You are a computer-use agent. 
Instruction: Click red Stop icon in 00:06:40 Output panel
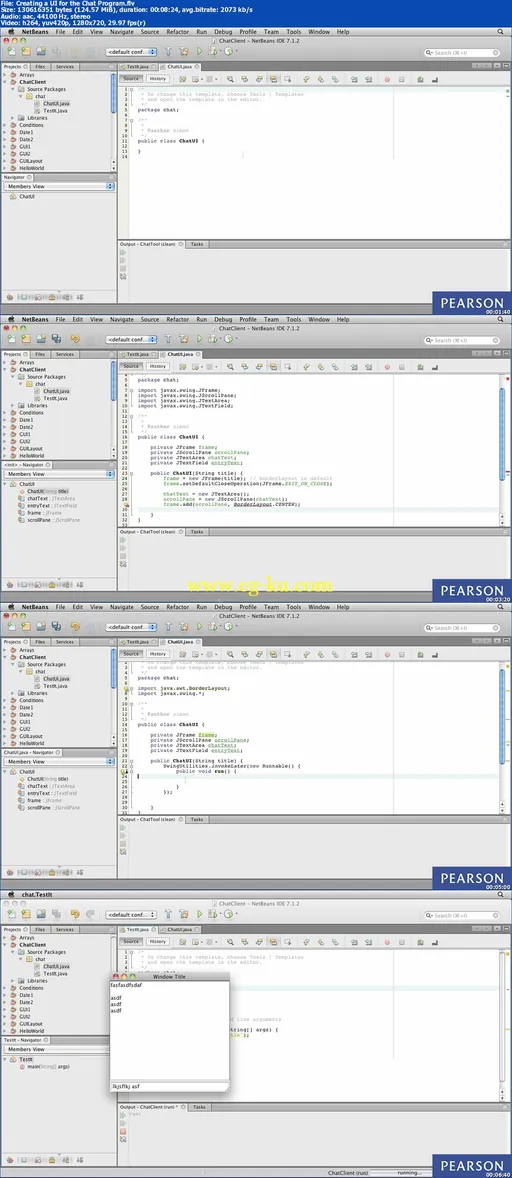point(122,1131)
